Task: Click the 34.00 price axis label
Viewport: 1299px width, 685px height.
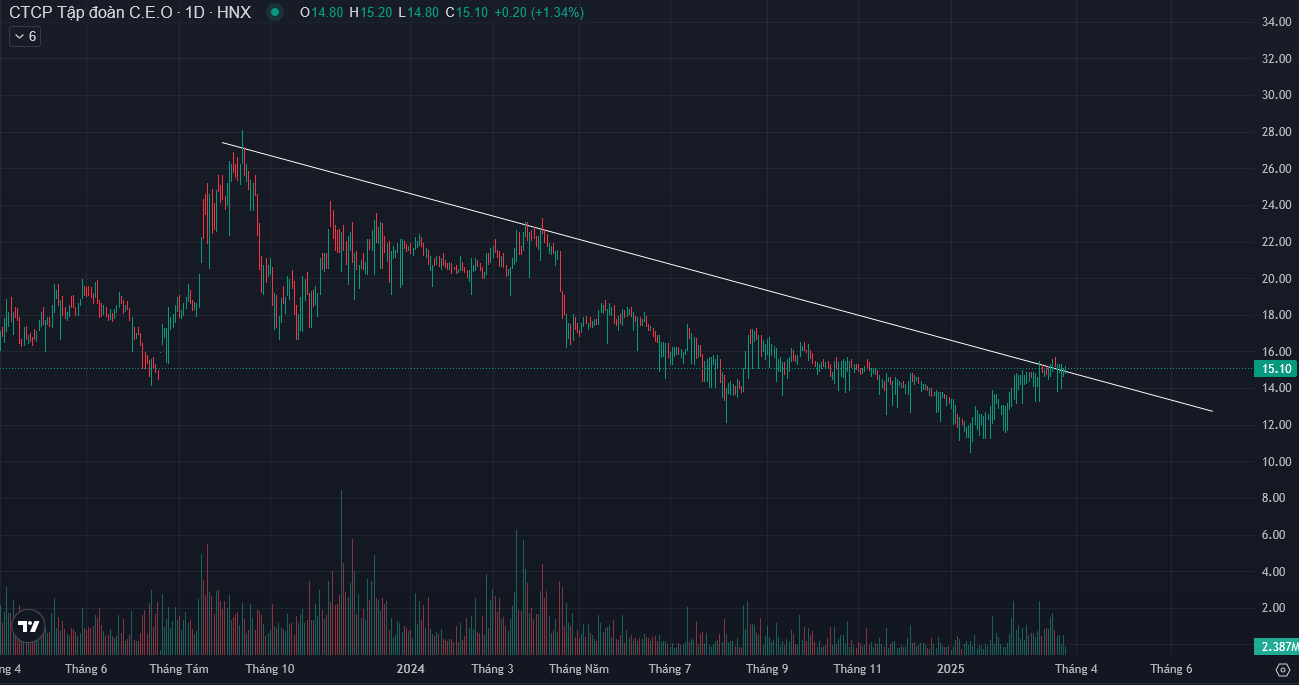Action: point(1276,22)
